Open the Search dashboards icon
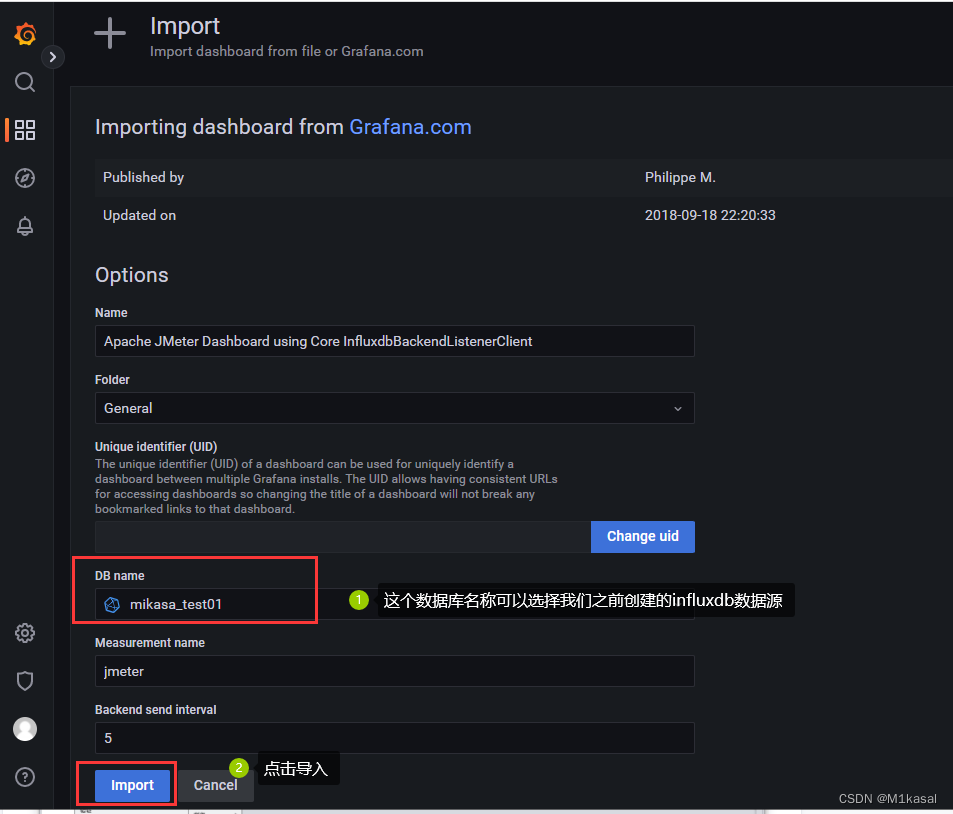Image resolution: width=953 pixels, height=814 pixels. (25, 81)
